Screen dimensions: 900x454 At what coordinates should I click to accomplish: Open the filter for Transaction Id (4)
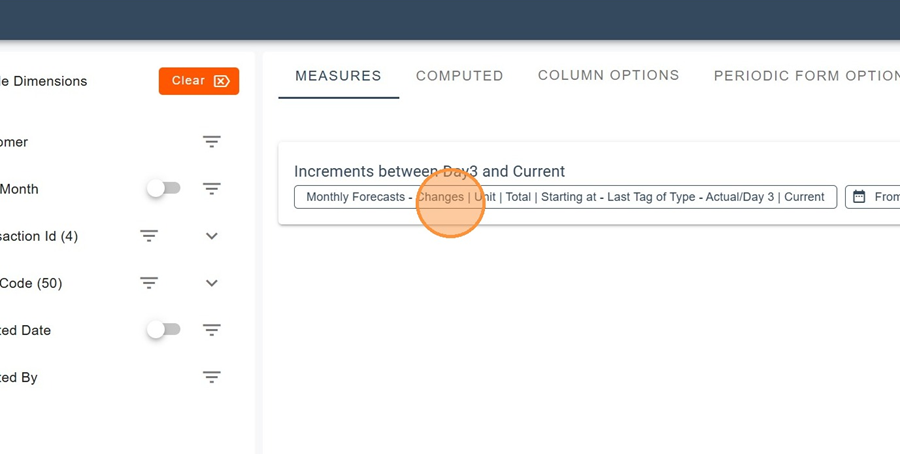tap(149, 236)
